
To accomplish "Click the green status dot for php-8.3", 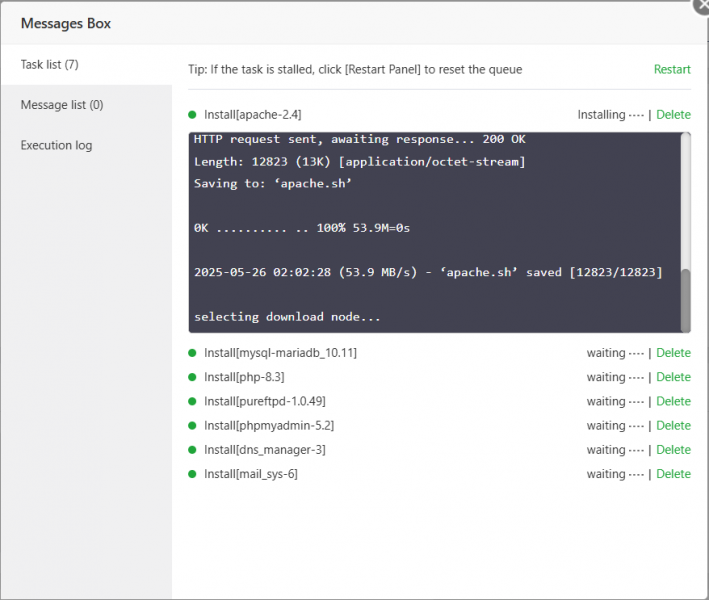I will pyautogui.click(x=192, y=377).
